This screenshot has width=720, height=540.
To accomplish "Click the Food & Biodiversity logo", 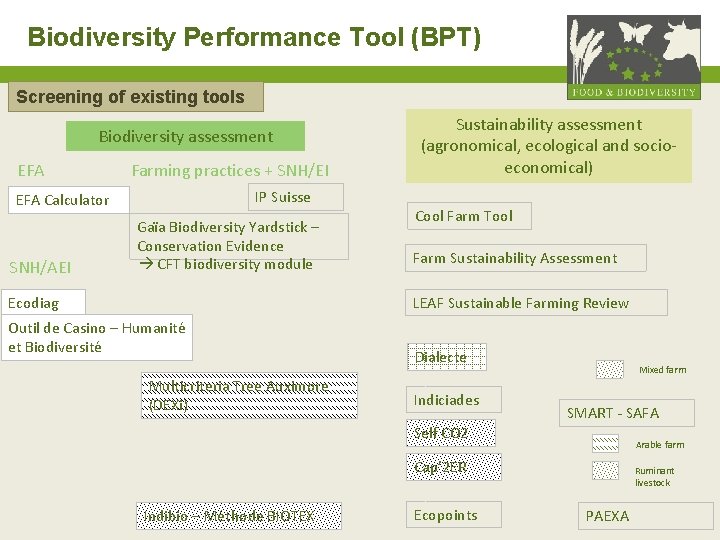I will click(x=634, y=57).
